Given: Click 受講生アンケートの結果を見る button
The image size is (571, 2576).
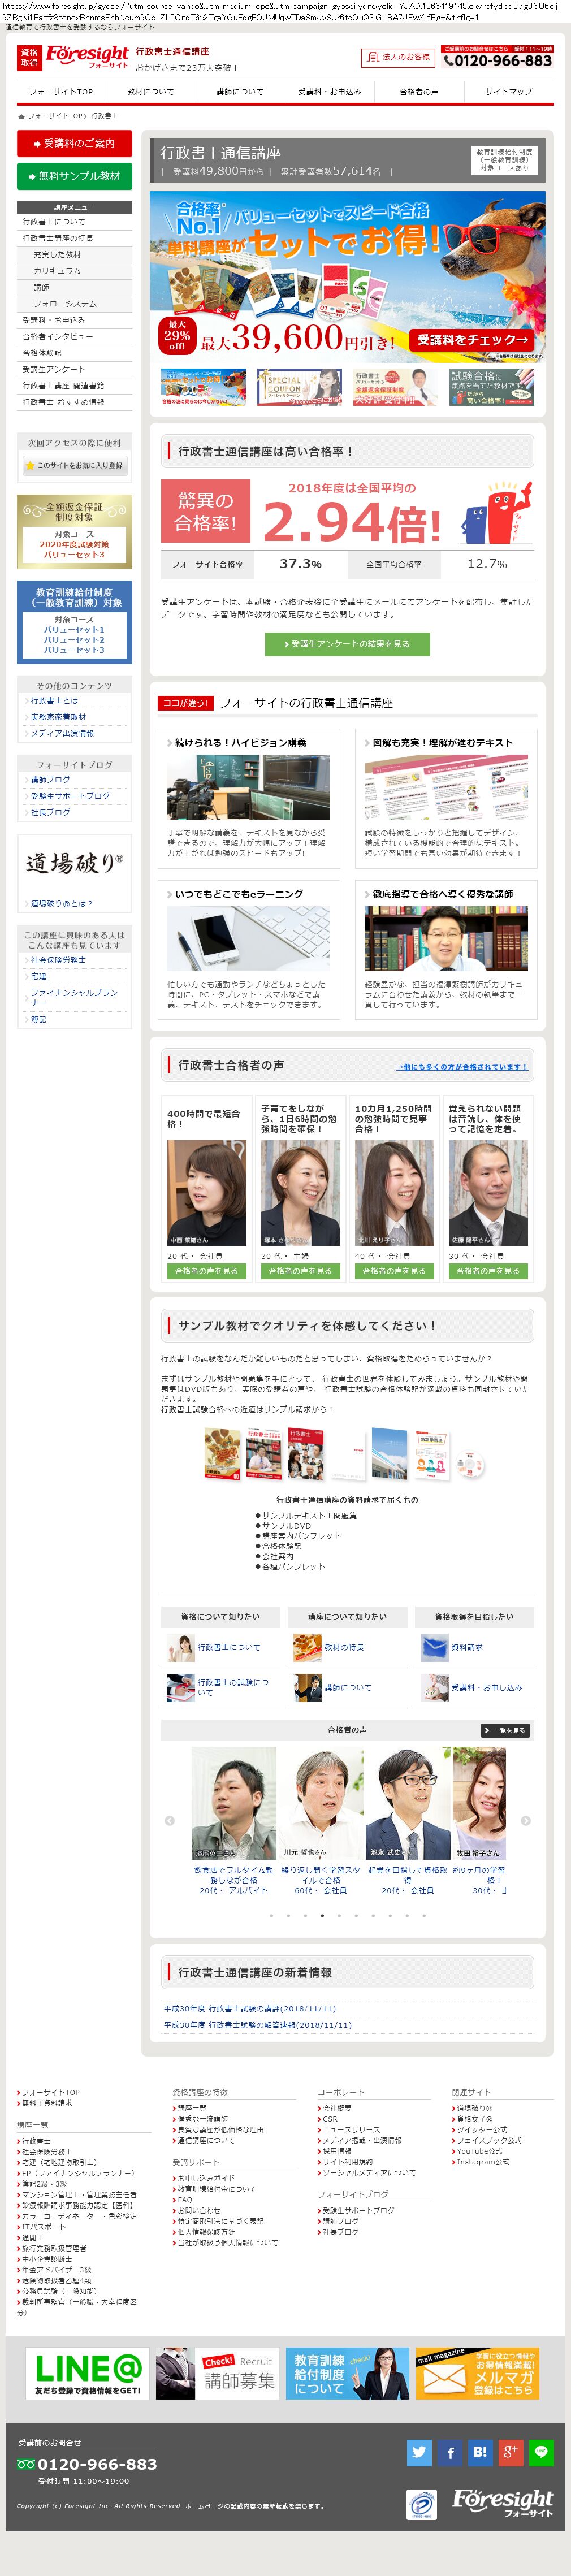Looking at the screenshot, I should tap(347, 643).
